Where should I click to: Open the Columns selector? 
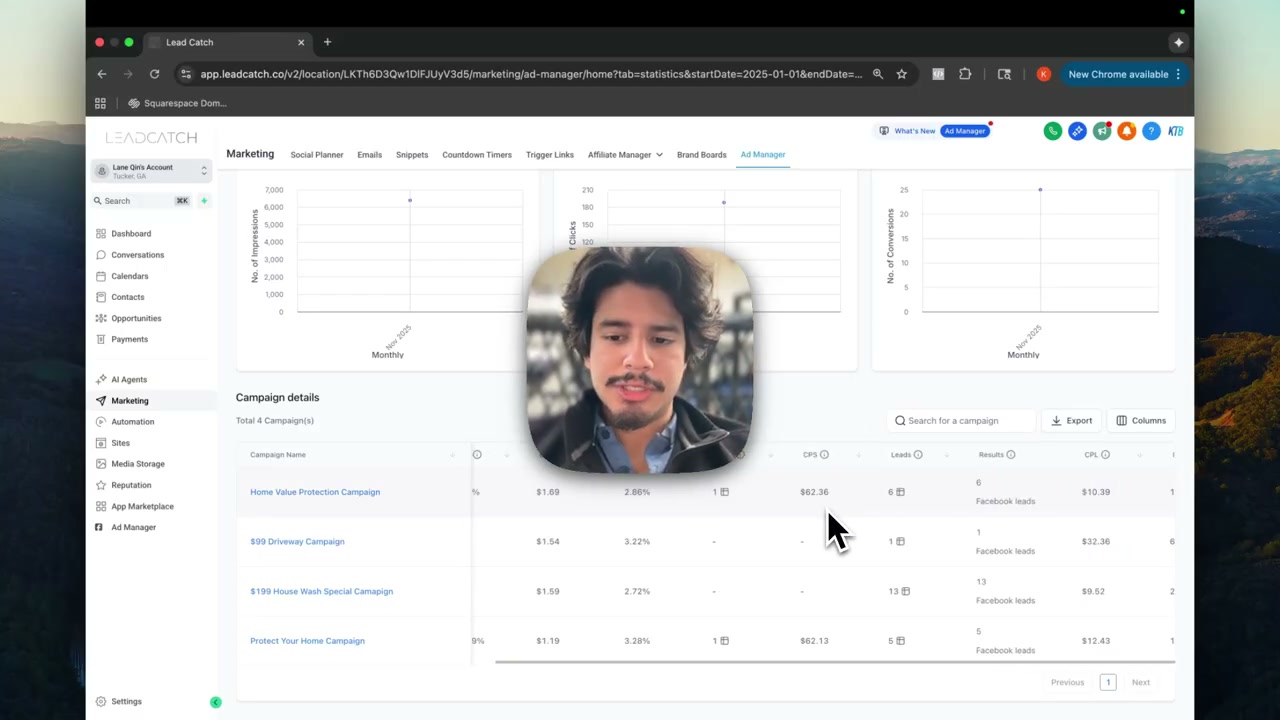tap(1141, 421)
